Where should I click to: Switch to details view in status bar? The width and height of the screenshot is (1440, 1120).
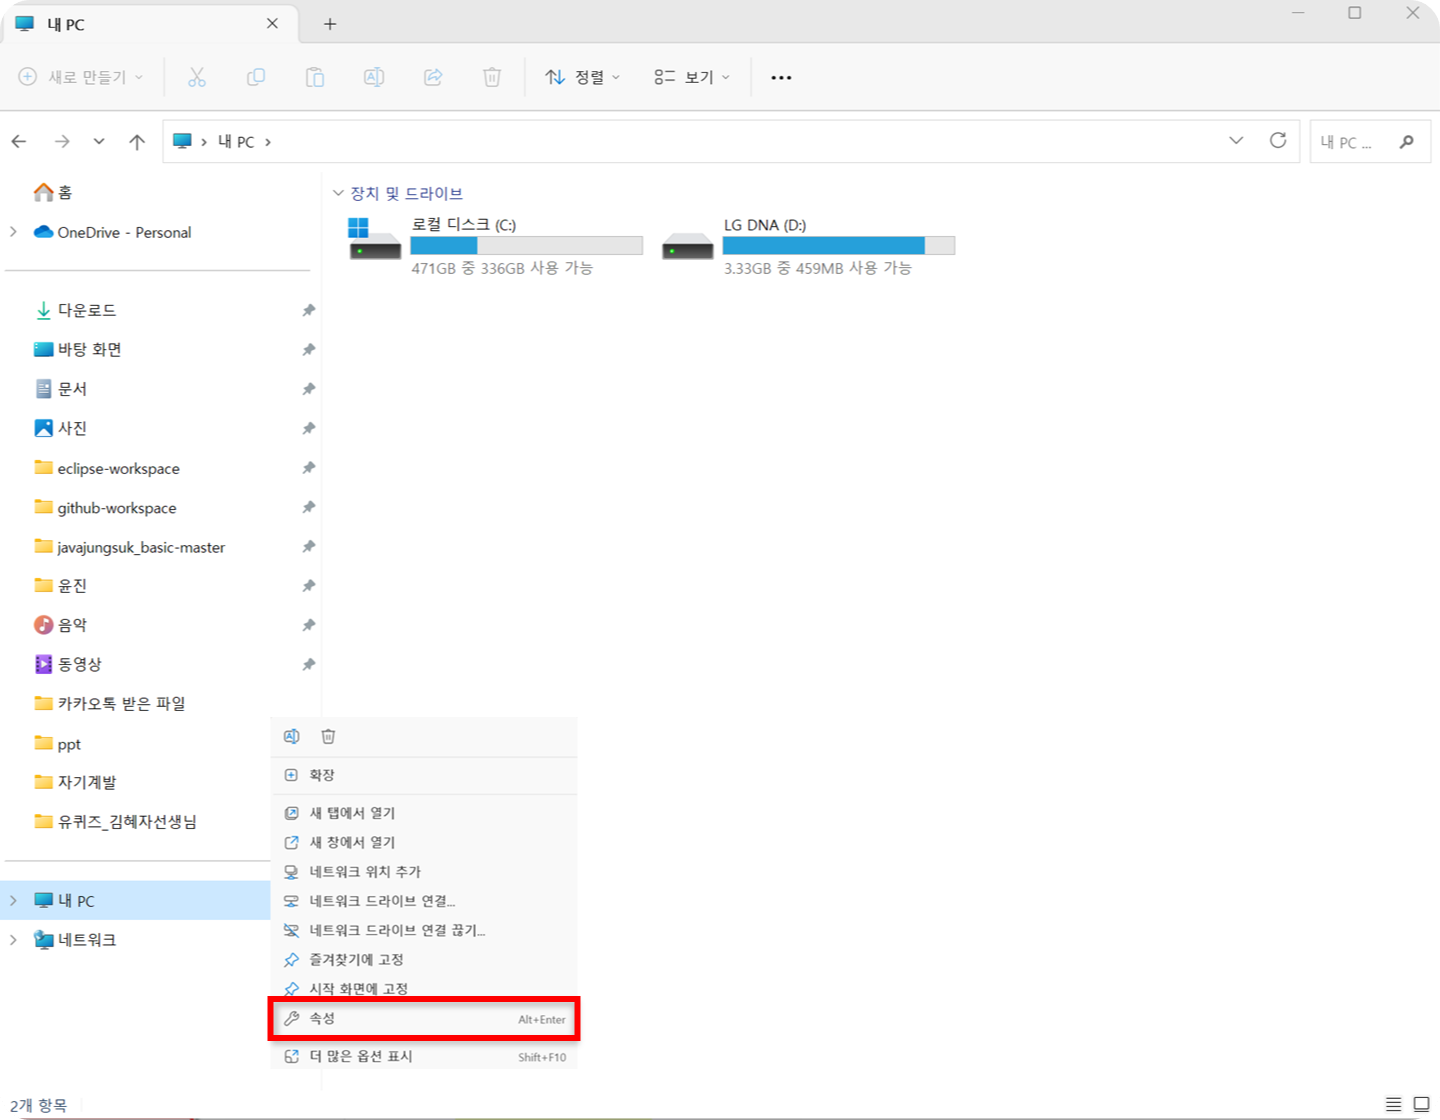coord(1393,1104)
